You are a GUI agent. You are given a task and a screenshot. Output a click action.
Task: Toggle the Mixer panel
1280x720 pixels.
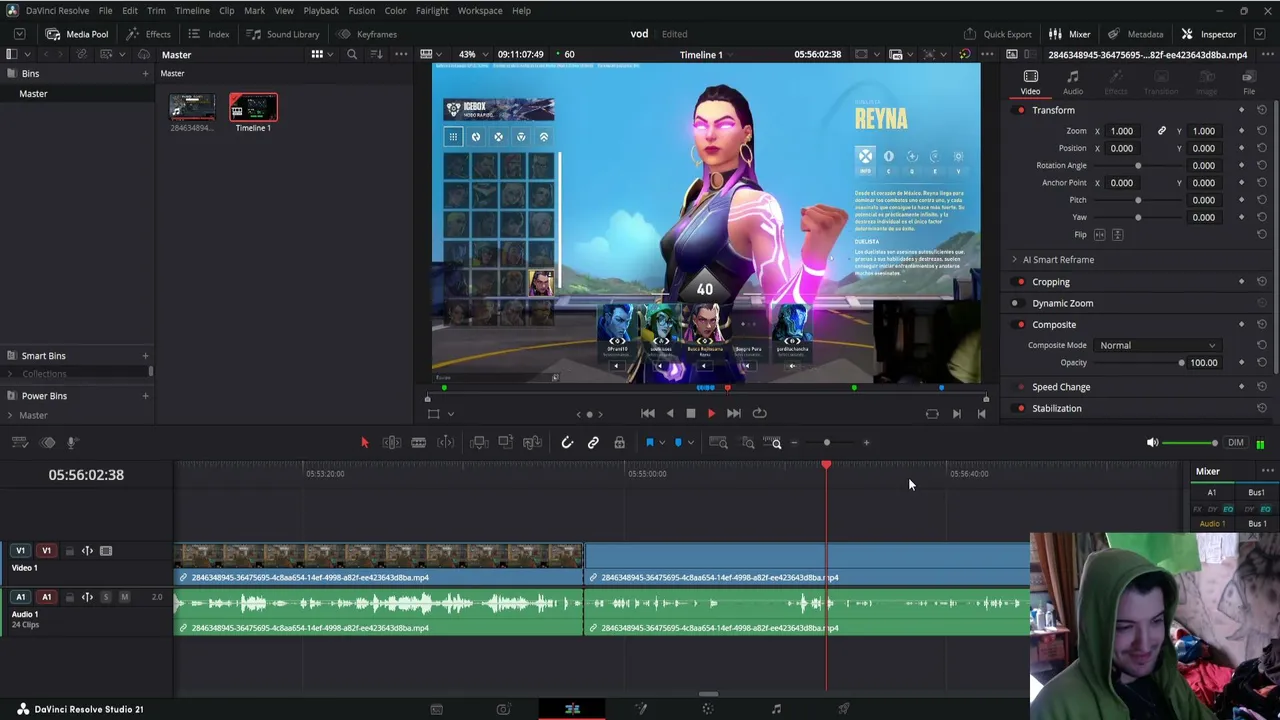(x=1069, y=34)
